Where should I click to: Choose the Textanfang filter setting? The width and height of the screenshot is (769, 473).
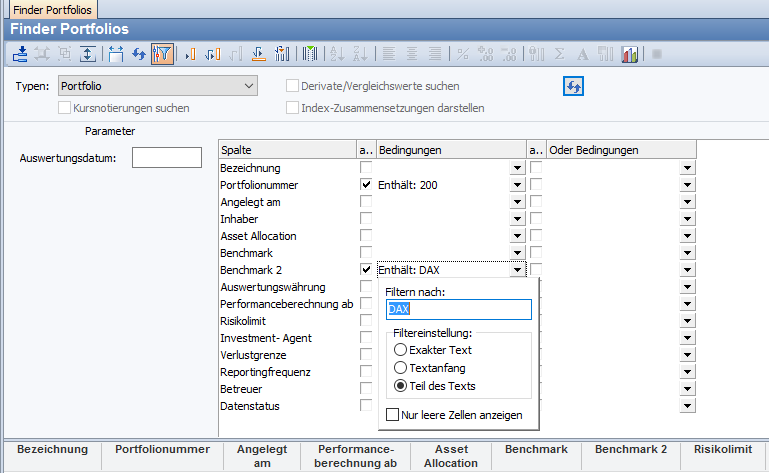401,368
